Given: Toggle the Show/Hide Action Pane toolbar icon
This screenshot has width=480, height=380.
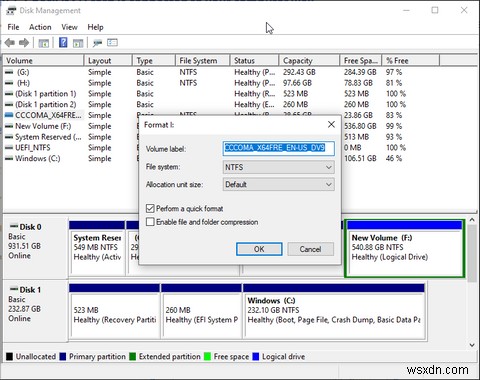Looking at the screenshot, I should click(78, 43).
